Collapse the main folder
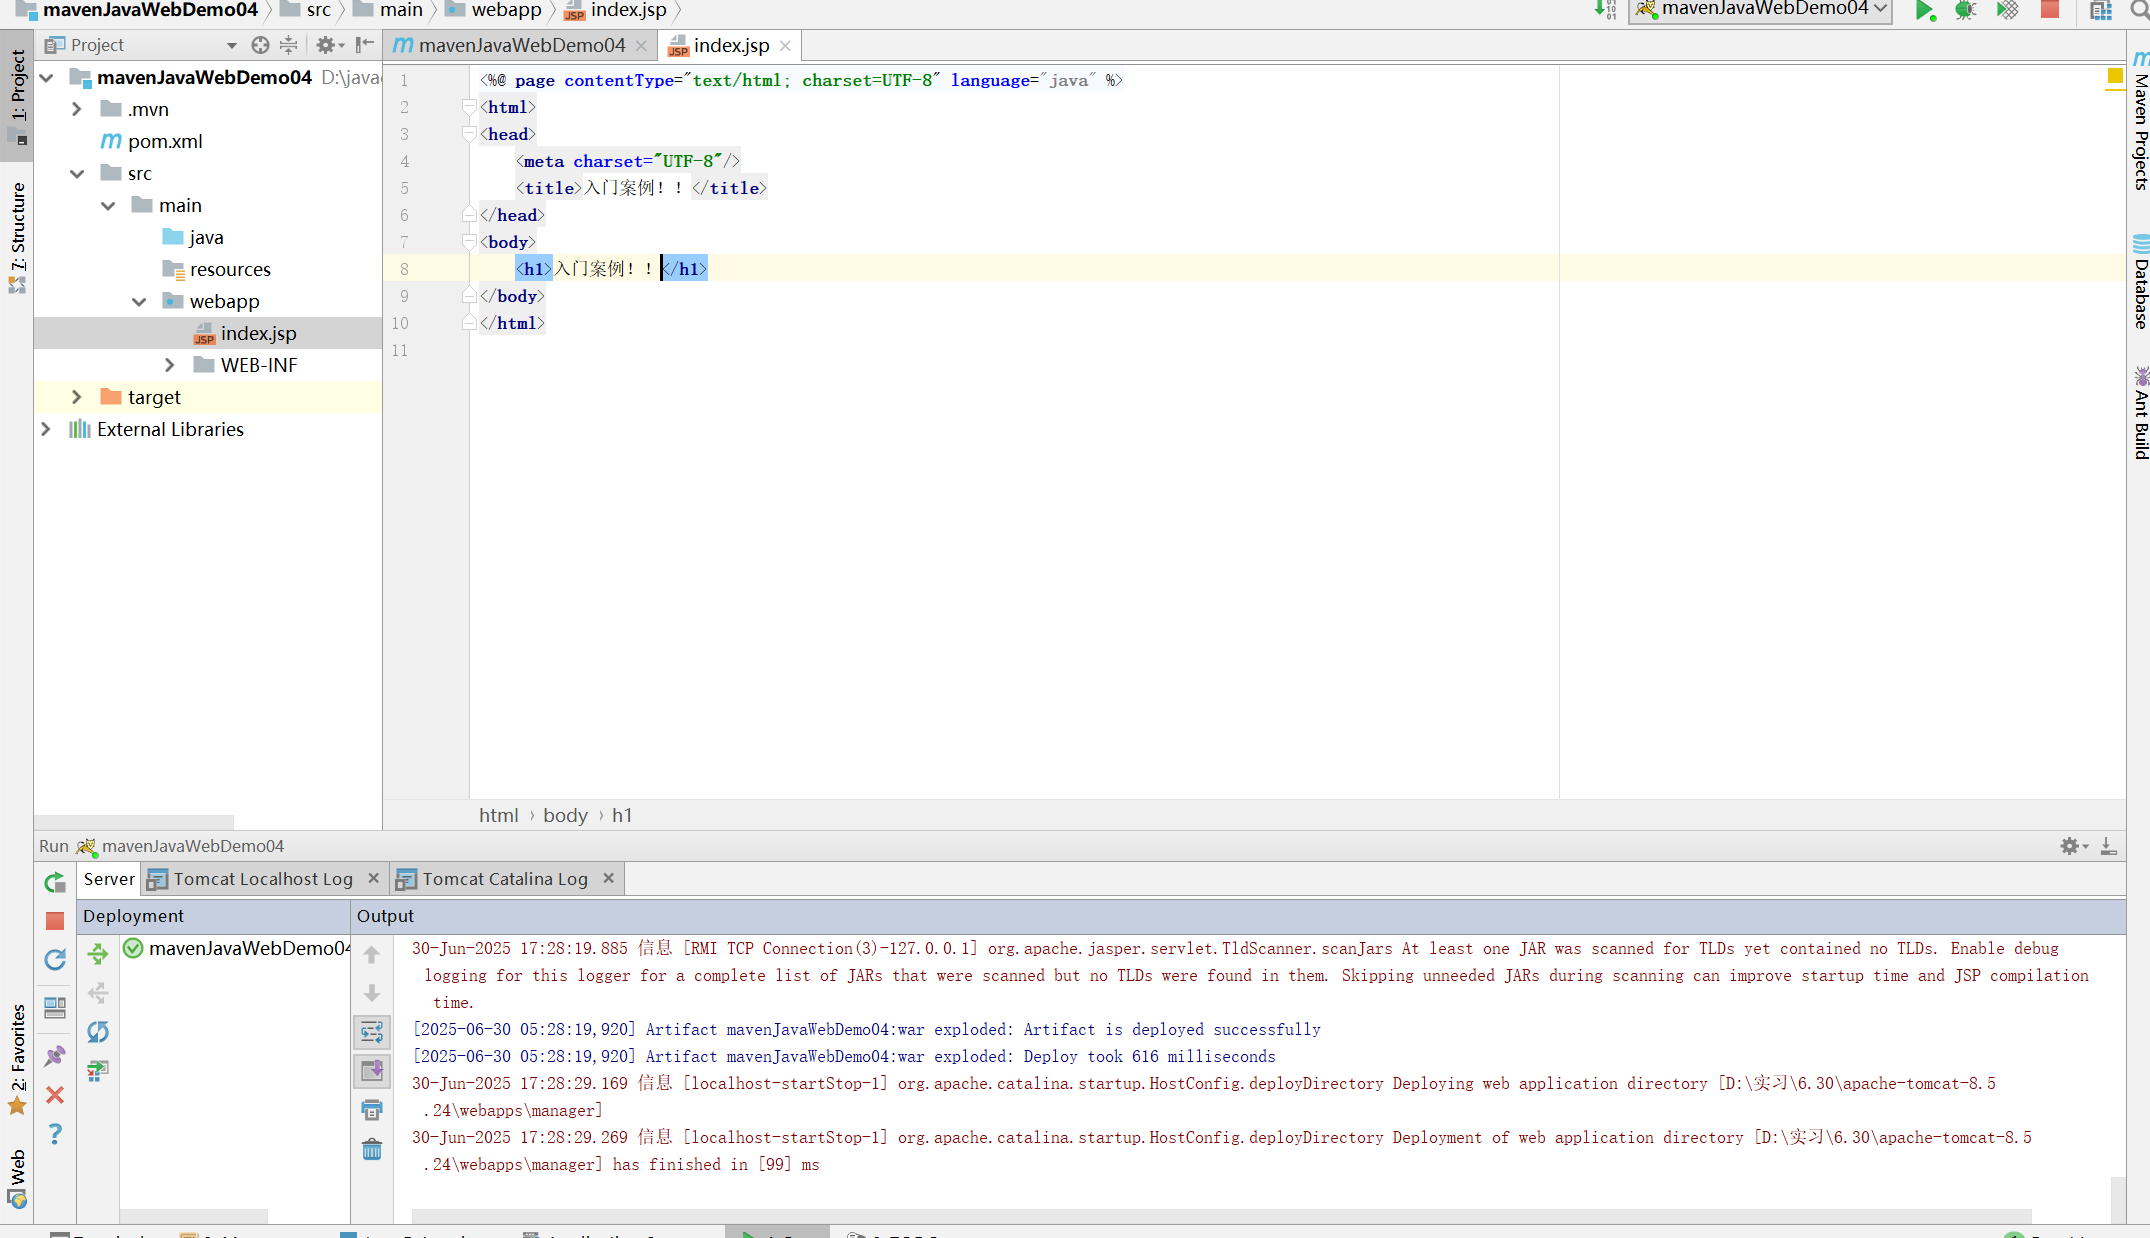The height and width of the screenshot is (1238, 2150). click(108, 205)
